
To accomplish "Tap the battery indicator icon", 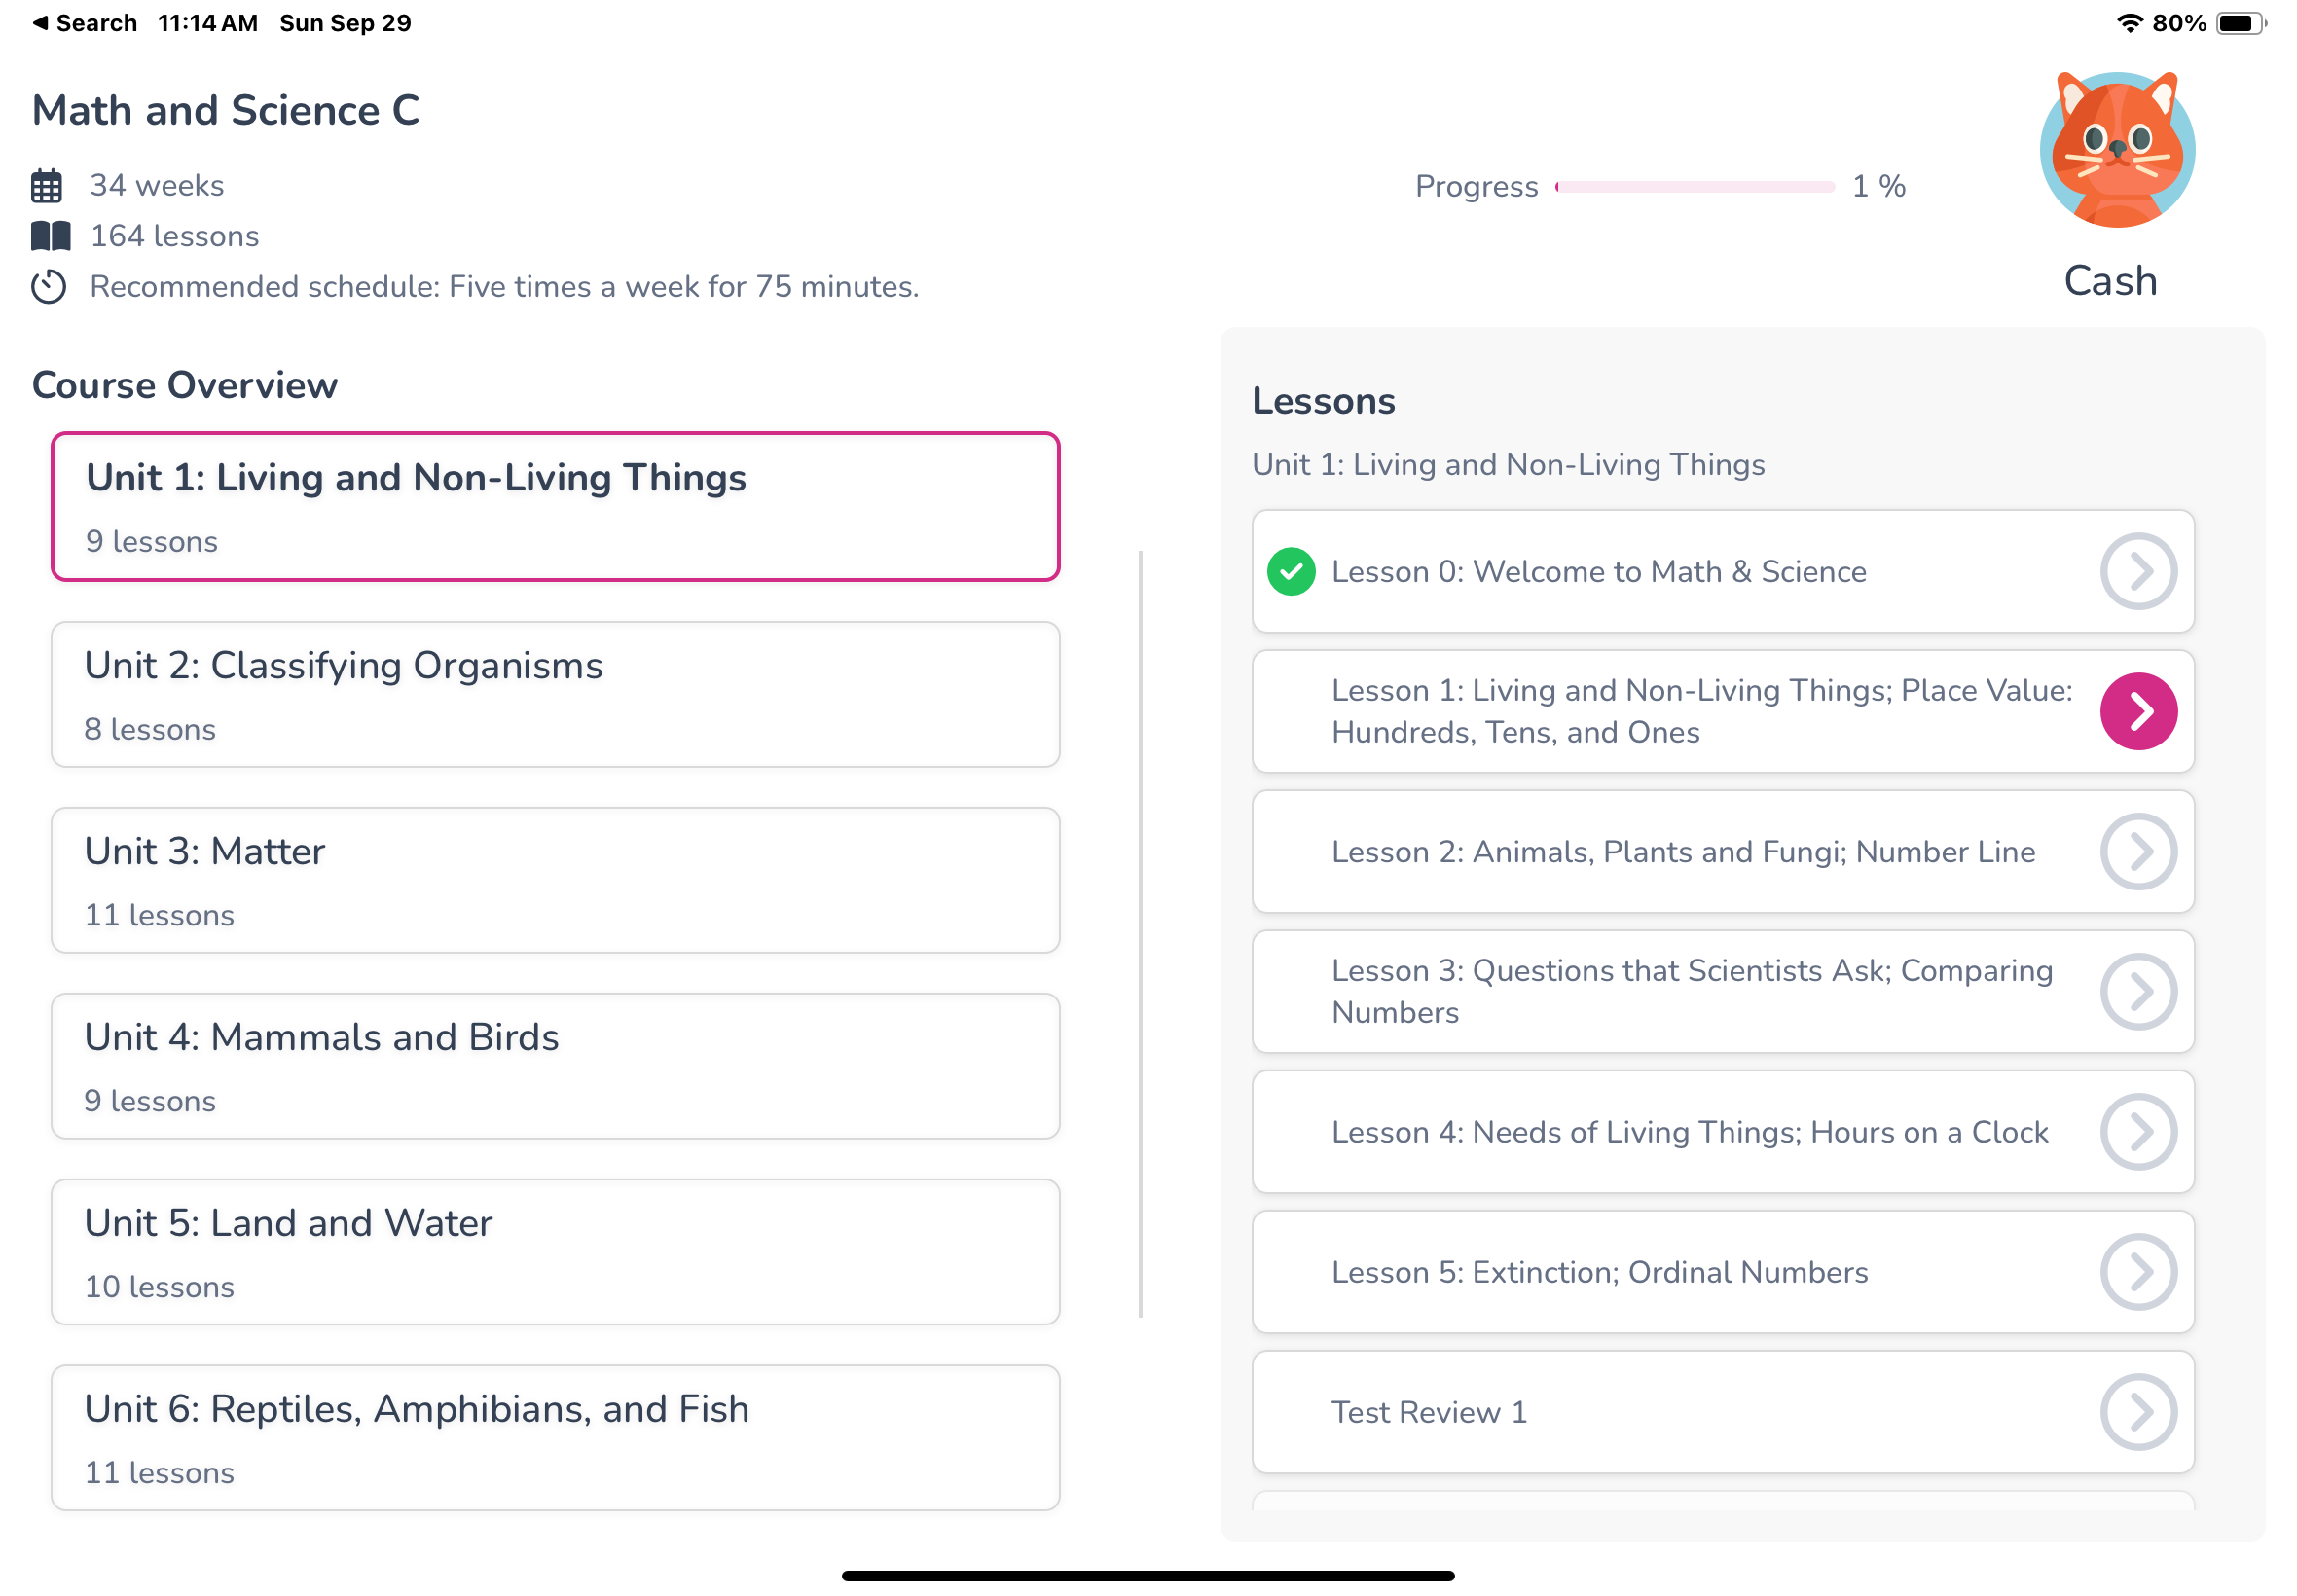I will point(2239,23).
